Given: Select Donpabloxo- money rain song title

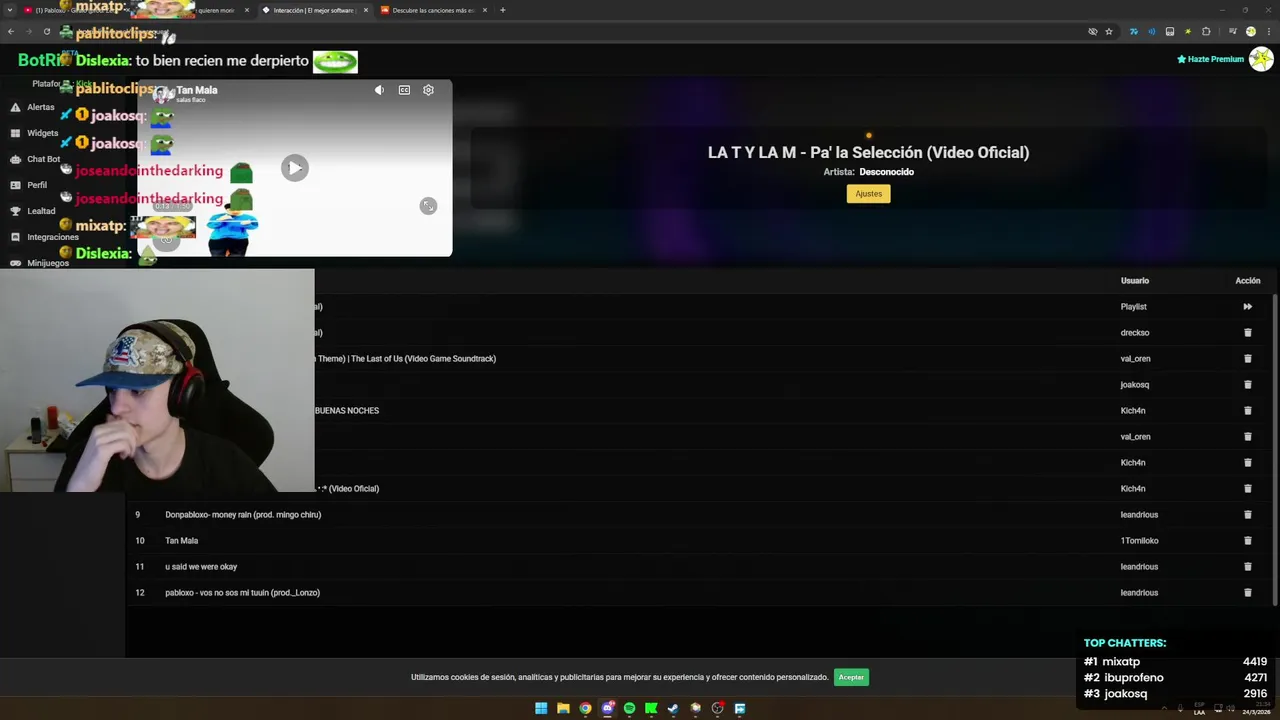Looking at the screenshot, I should point(243,515).
